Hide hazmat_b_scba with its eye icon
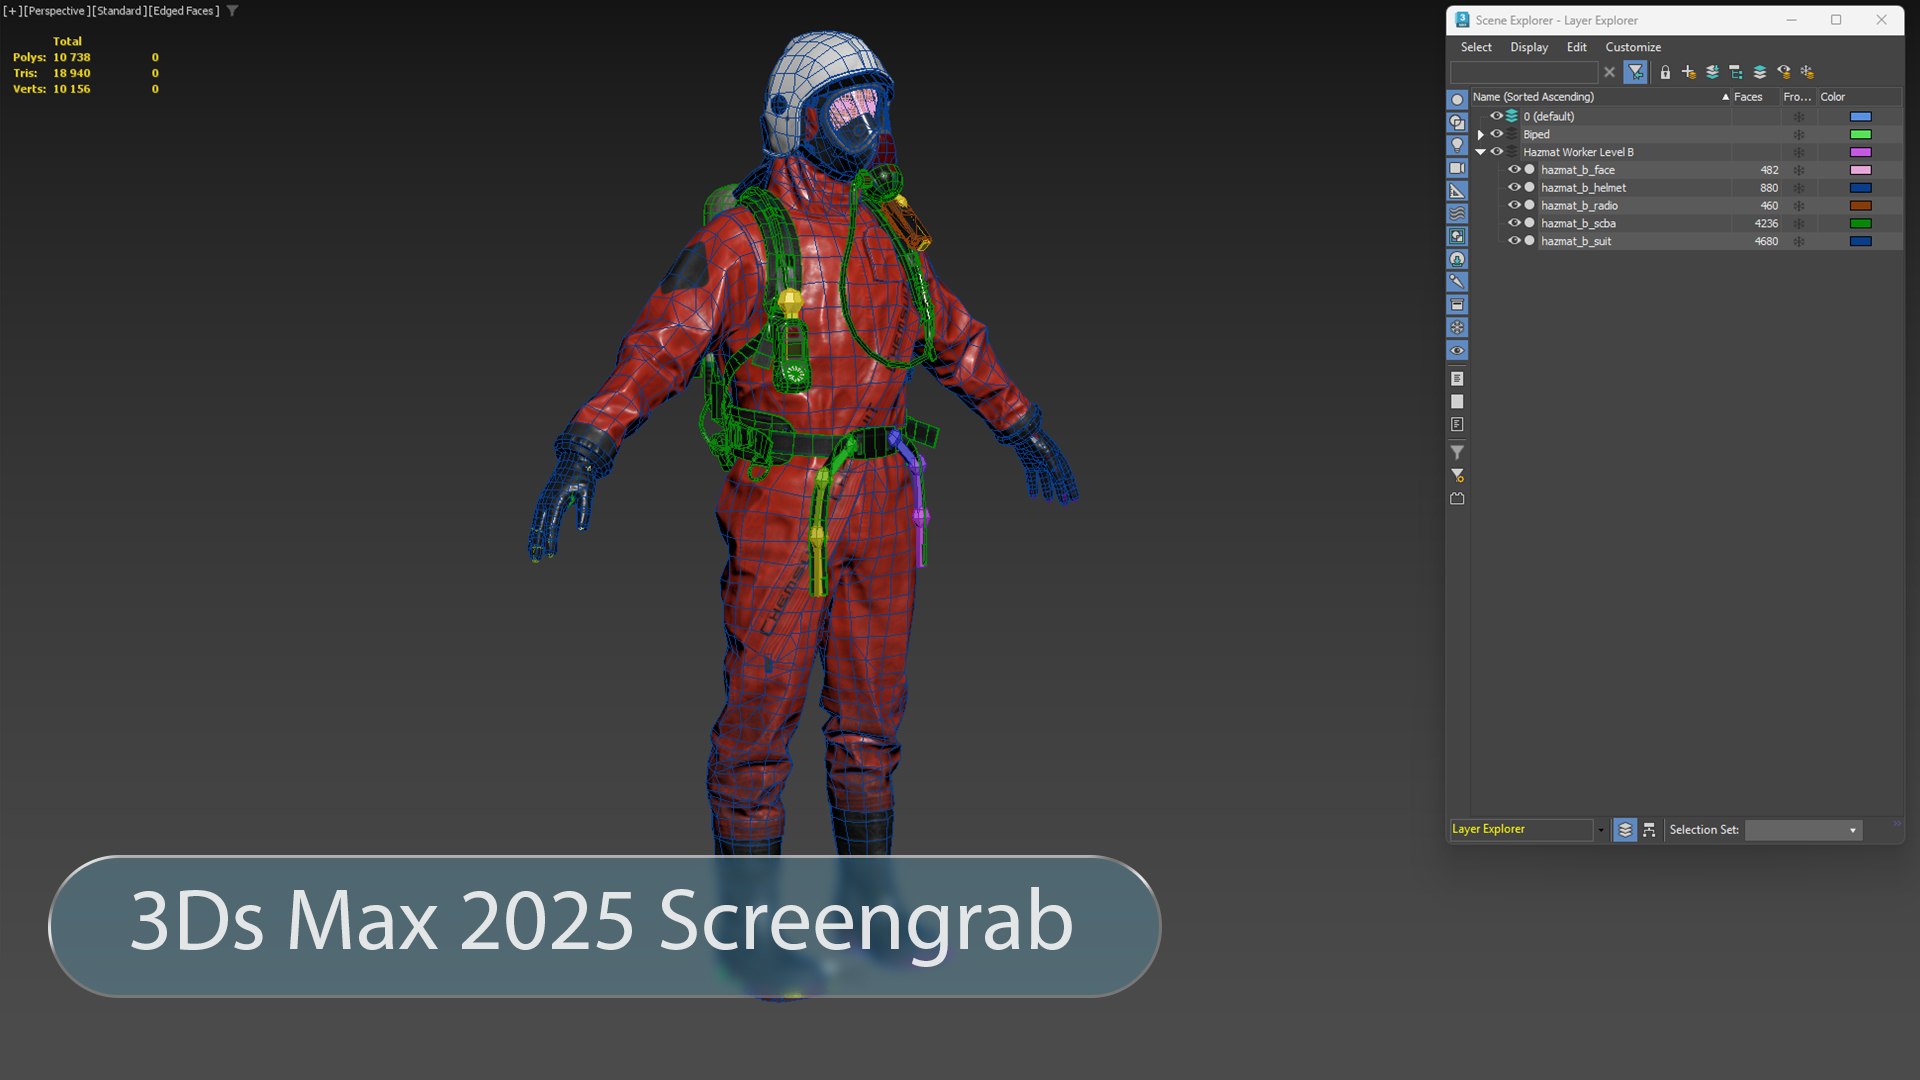Screen dimensions: 1920x1080 tap(1514, 223)
